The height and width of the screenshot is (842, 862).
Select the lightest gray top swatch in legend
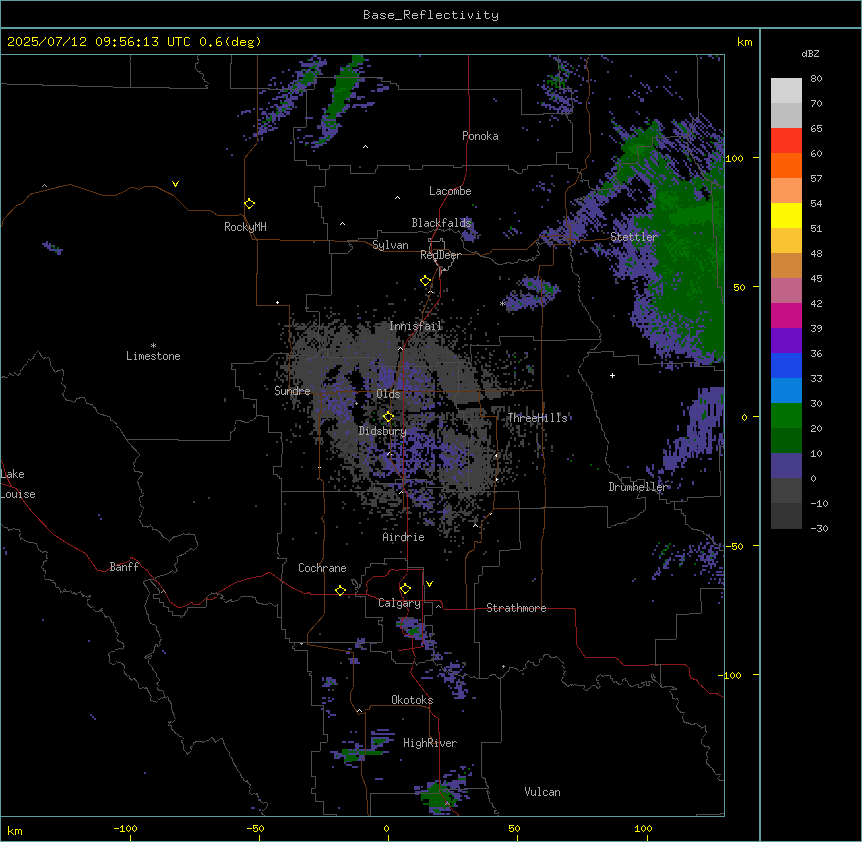click(x=786, y=91)
